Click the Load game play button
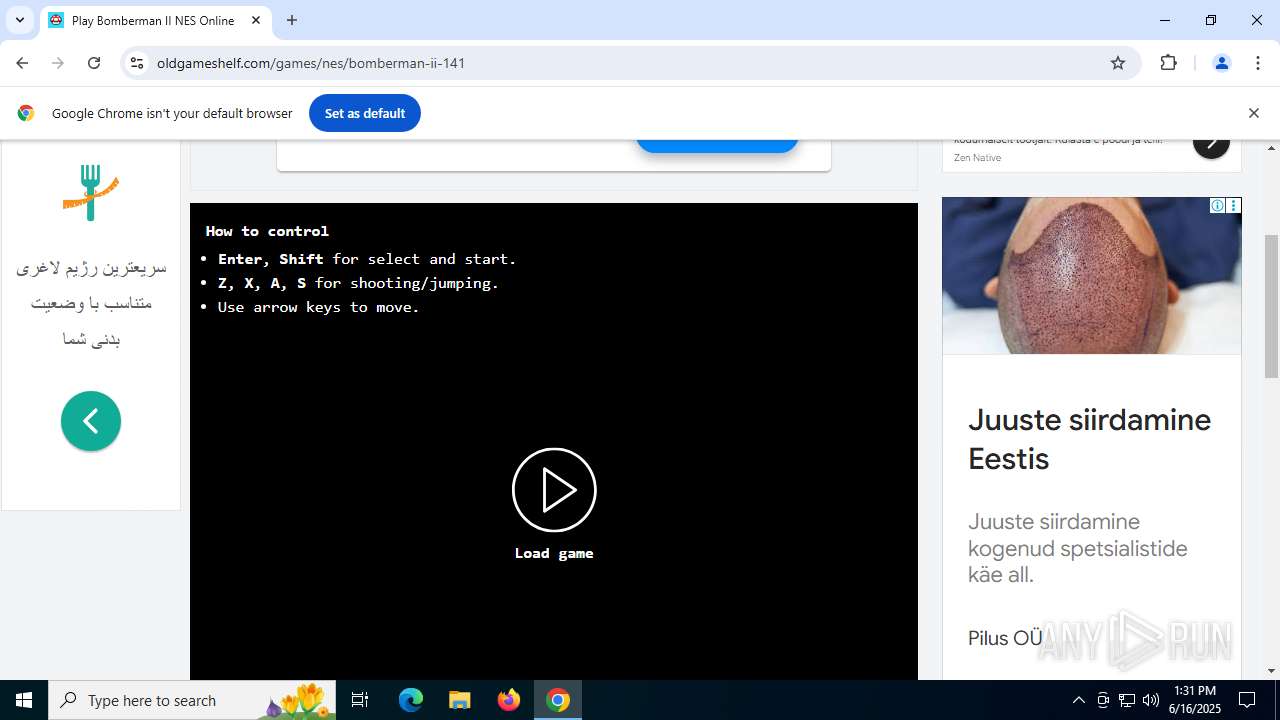This screenshot has width=1280, height=720. point(554,490)
